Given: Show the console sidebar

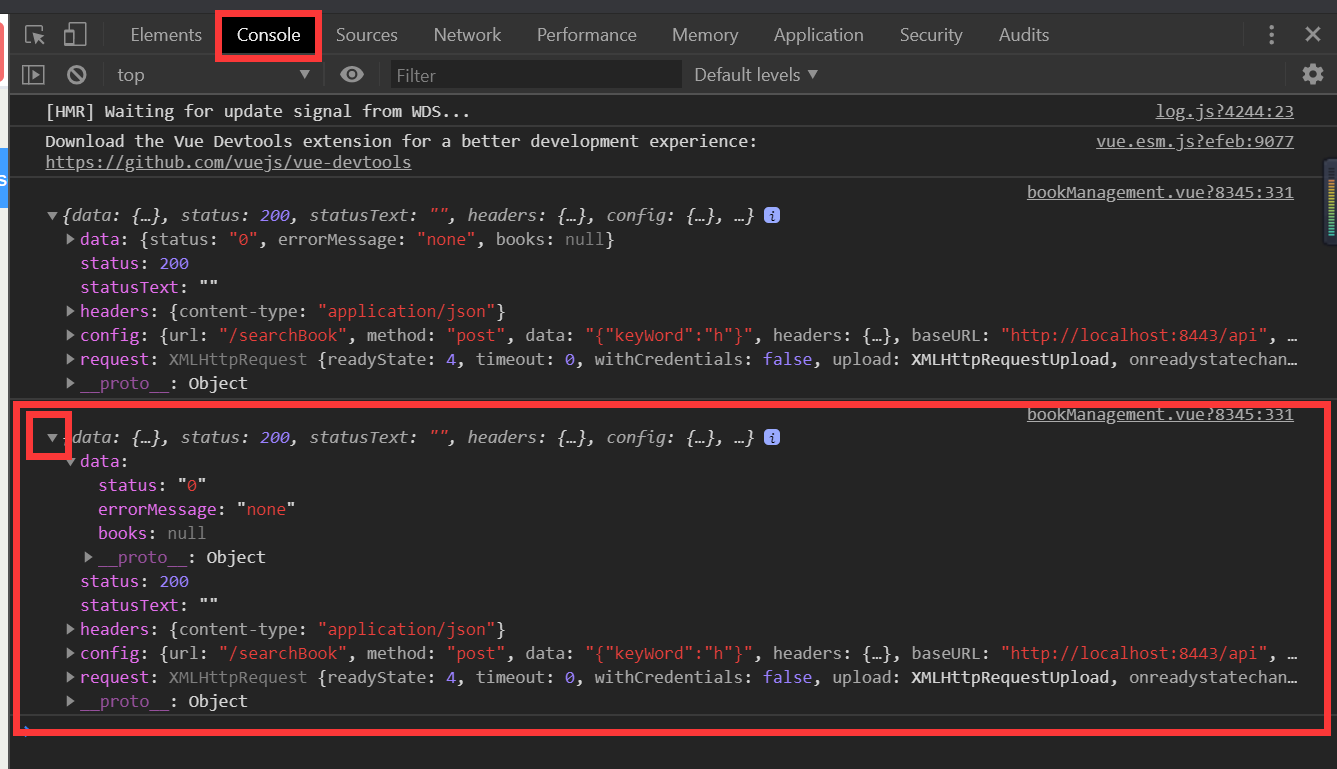Looking at the screenshot, I should [x=33, y=74].
